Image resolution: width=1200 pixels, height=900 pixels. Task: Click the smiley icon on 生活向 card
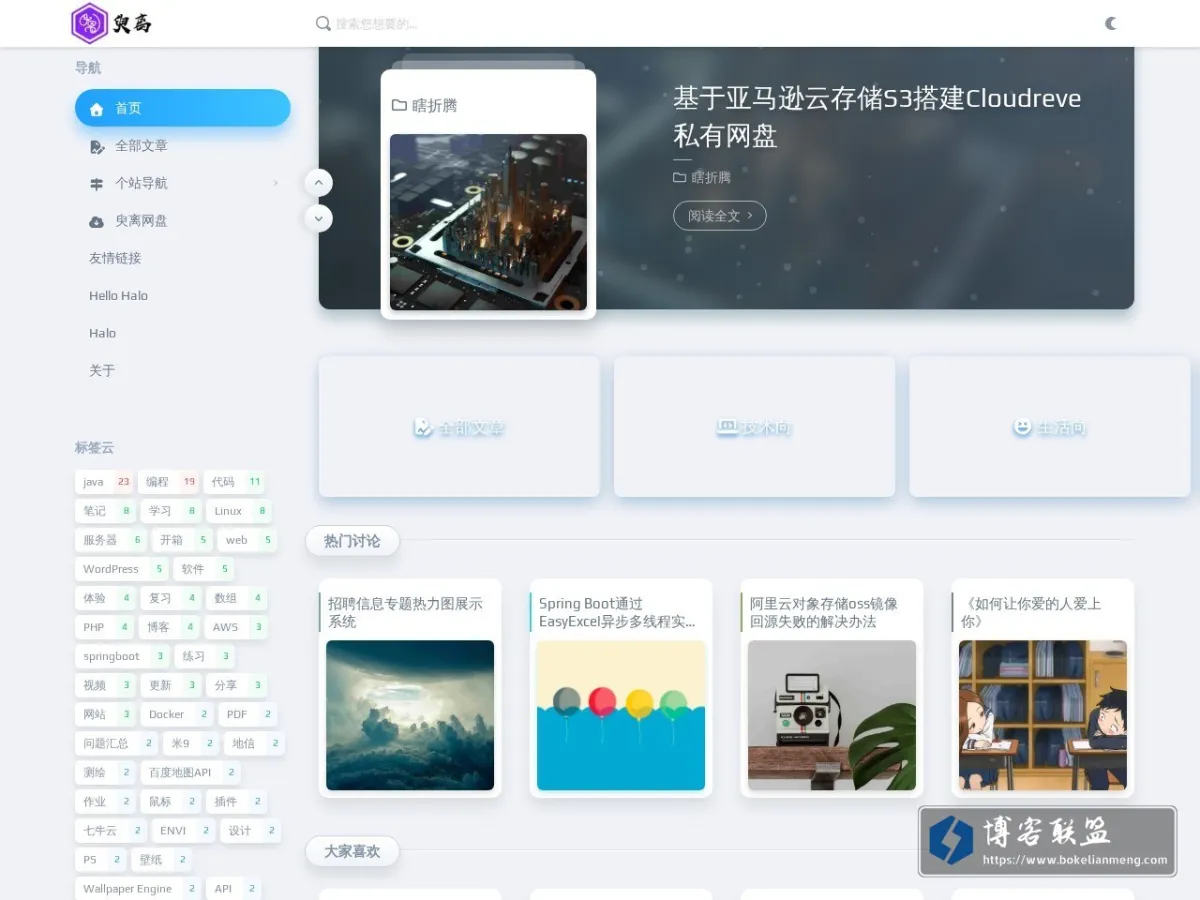tap(1022, 427)
